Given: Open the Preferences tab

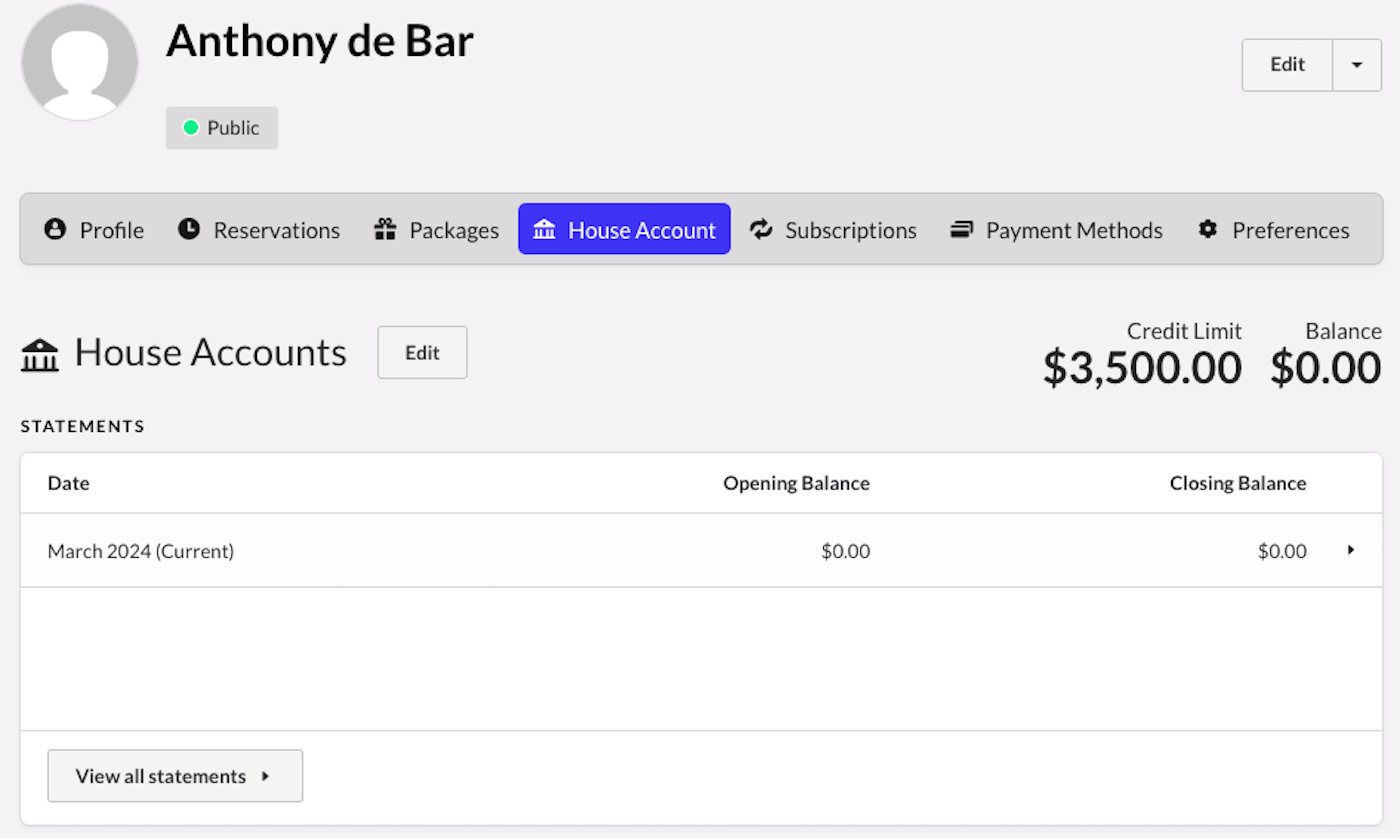Looking at the screenshot, I should click(x=1273, y=230).
